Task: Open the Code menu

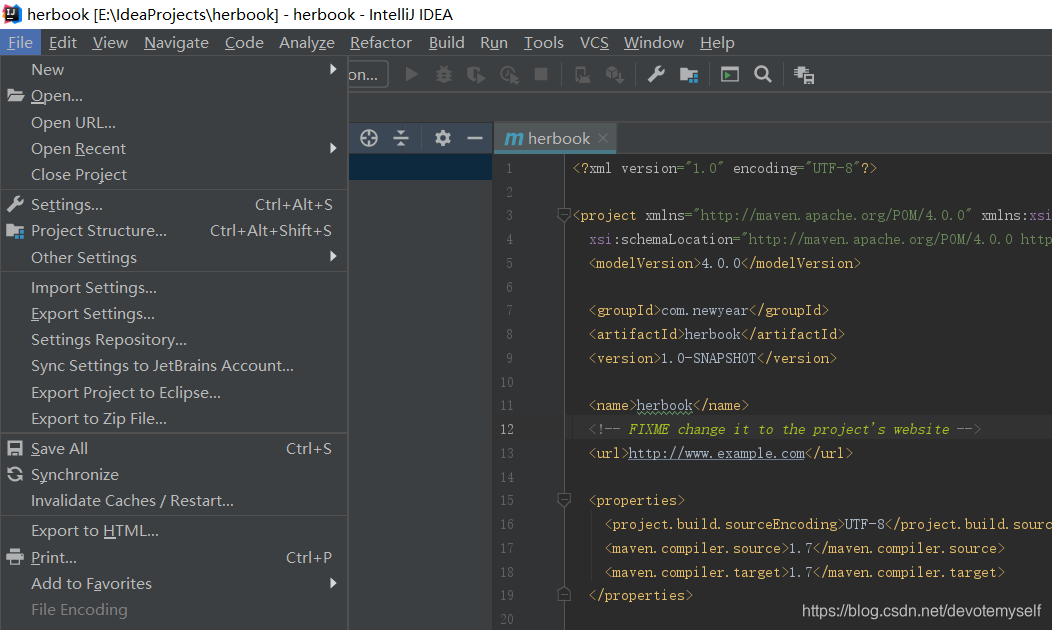Action: (x=244, y=42)
